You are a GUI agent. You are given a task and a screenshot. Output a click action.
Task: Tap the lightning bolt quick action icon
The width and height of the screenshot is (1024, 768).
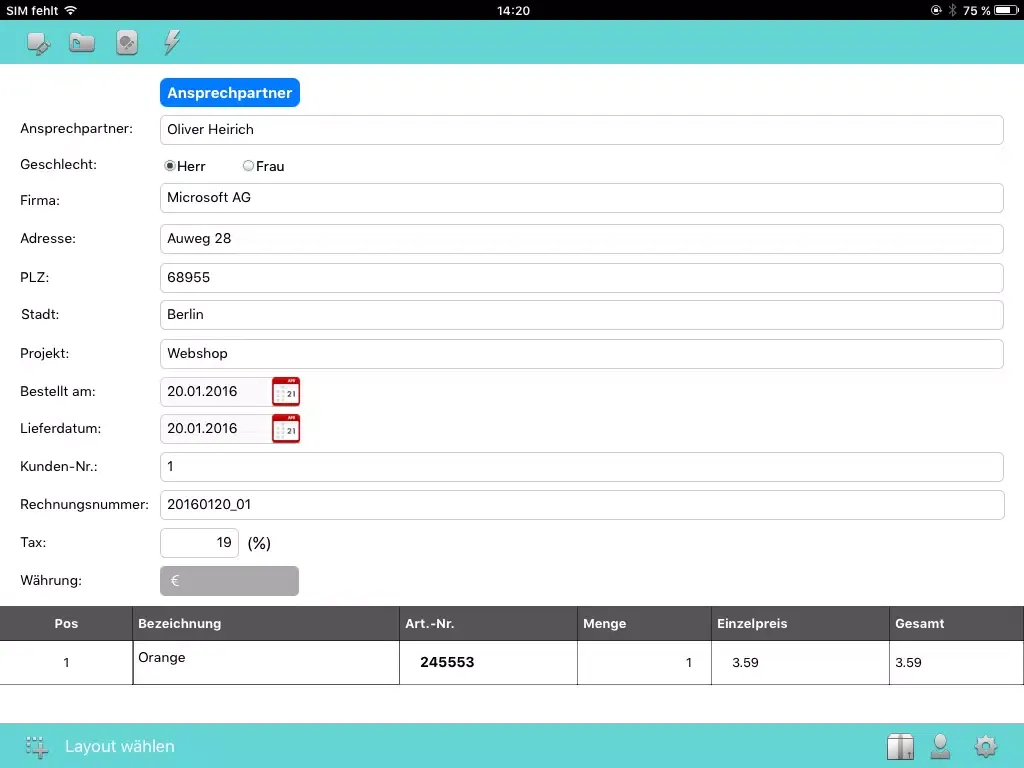pyautogui.click(x=172, y=42)
